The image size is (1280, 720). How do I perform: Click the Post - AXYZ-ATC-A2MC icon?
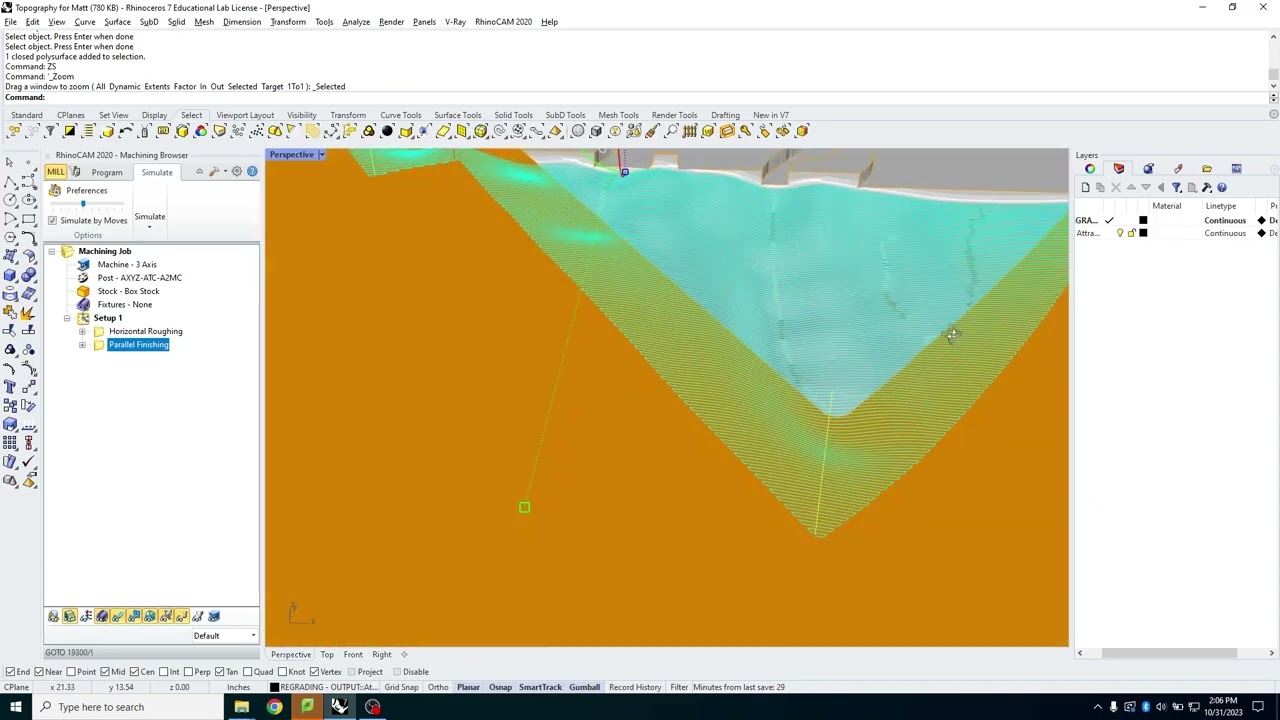pos(83,277)
